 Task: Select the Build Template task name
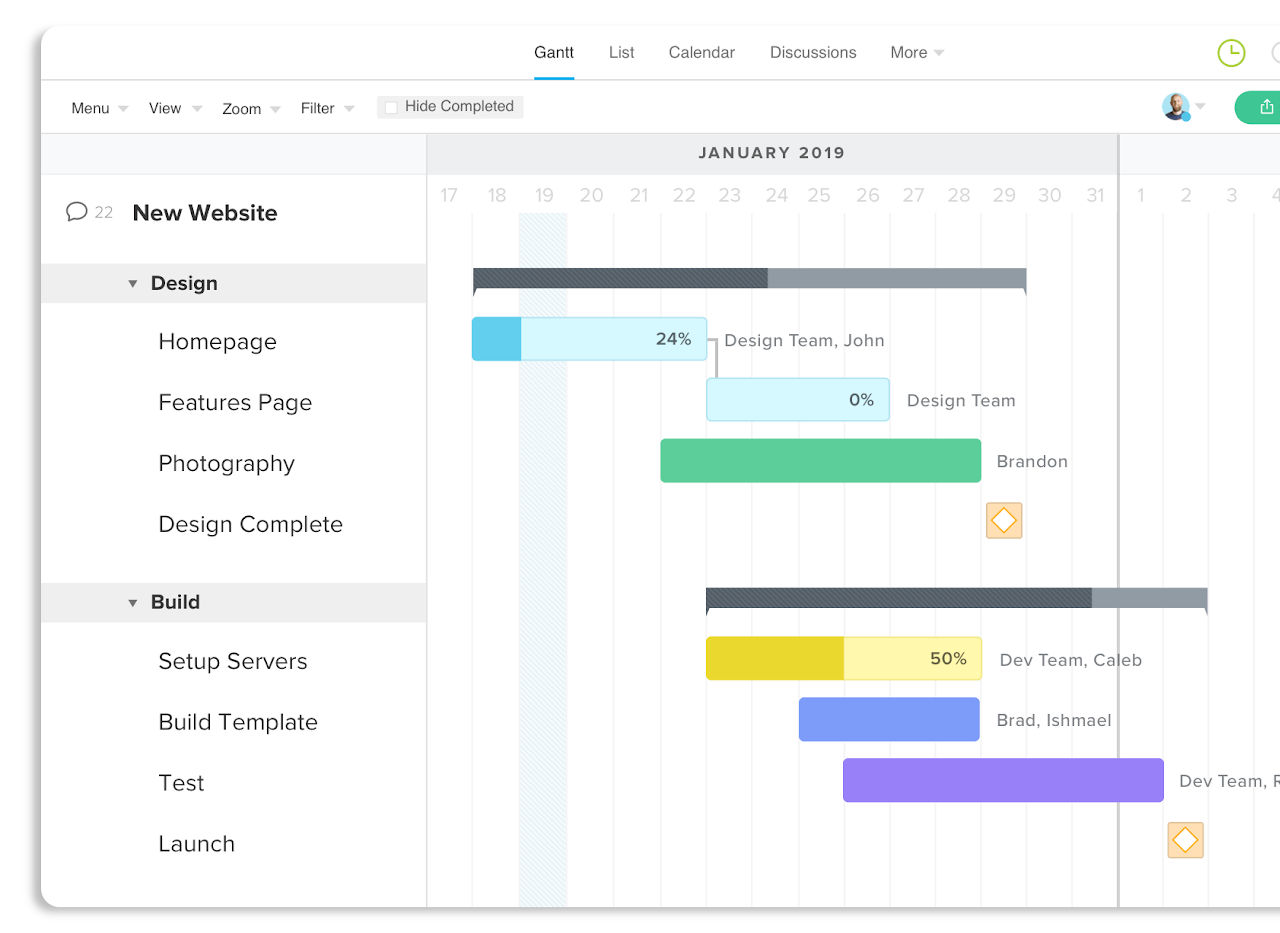coord(238,723)
